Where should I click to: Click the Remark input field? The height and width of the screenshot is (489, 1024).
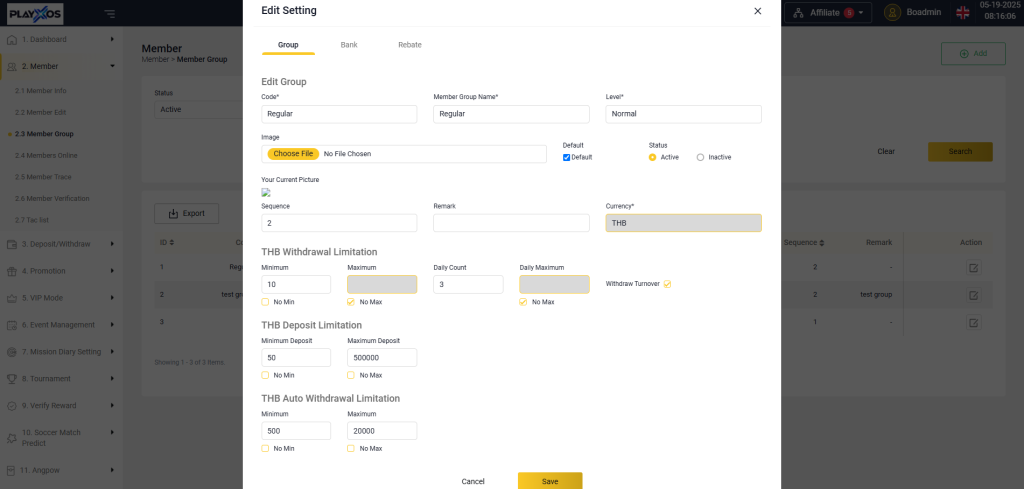point(511,223)
